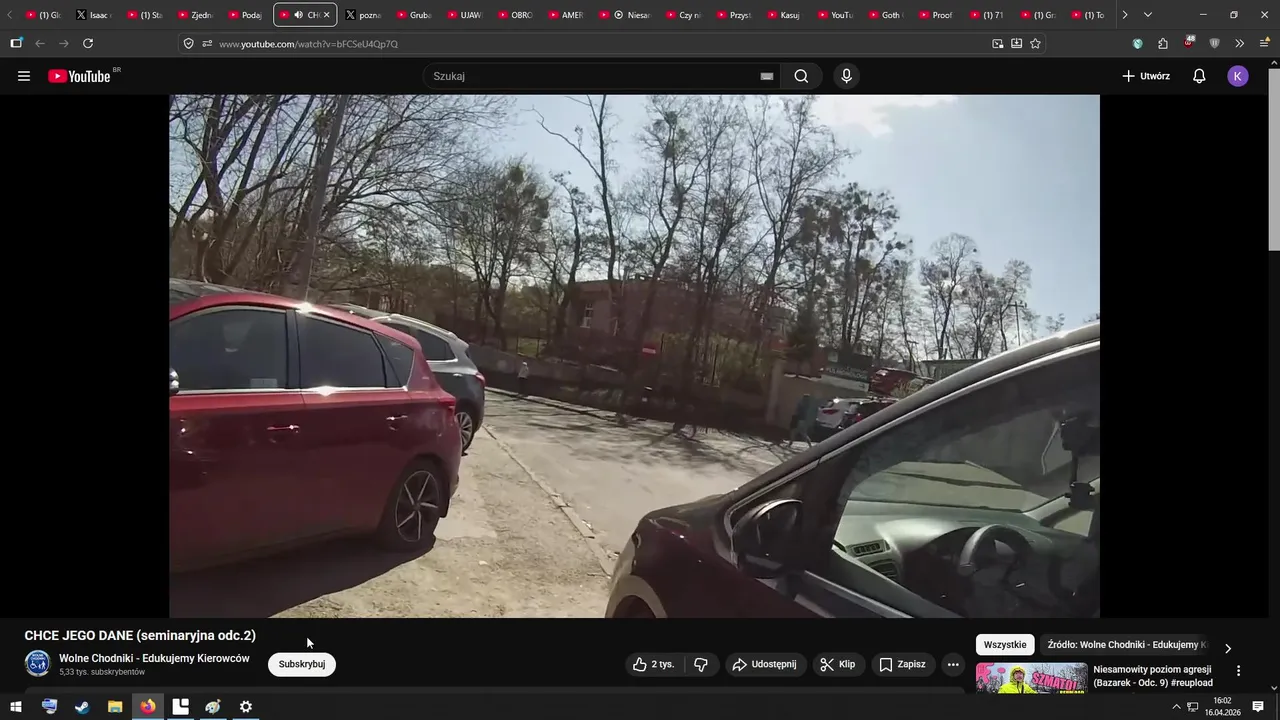
Task: Go forward with browser forward arrow
Action: click(64, 43)
